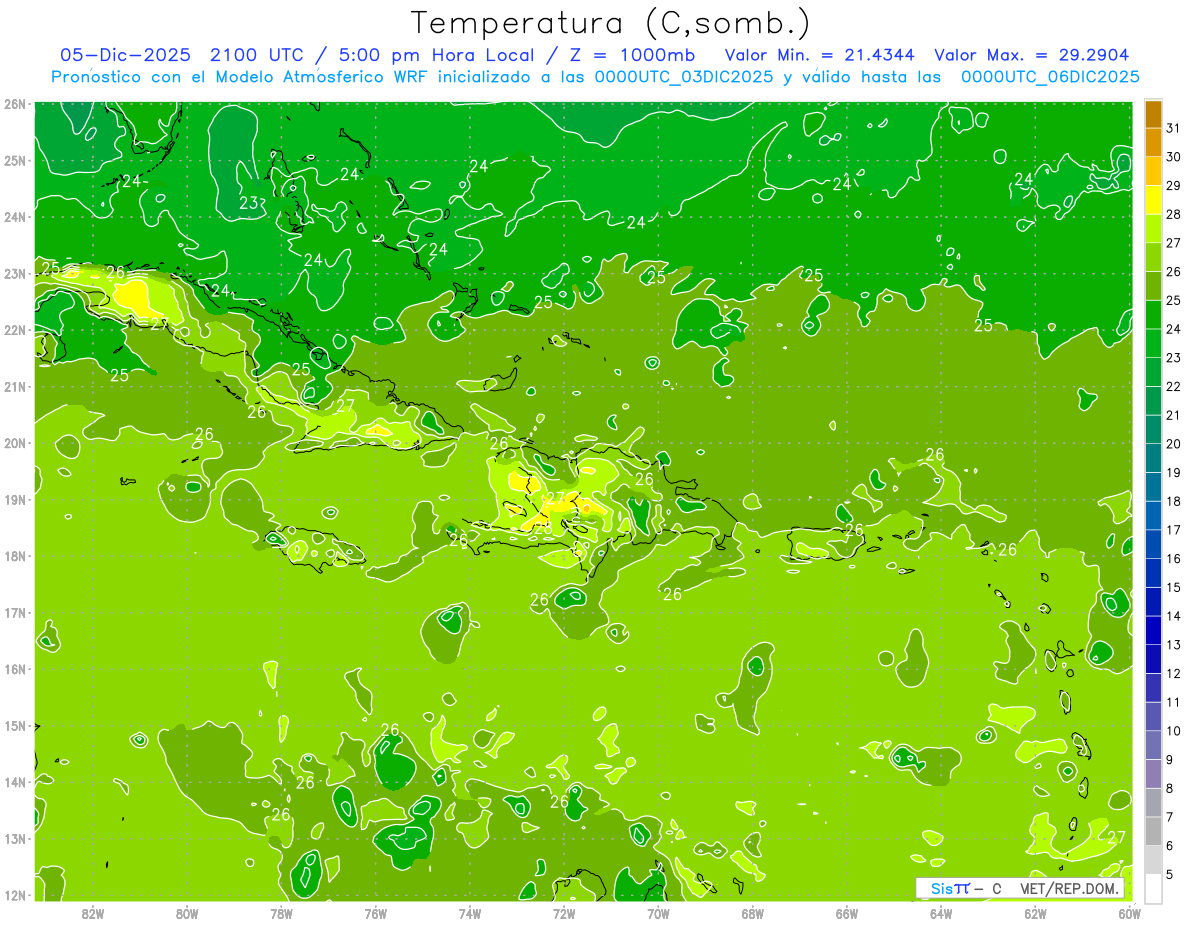Click the colorbar label '5'
Screen dimensions: 1200x927
tap(1170, 874)
